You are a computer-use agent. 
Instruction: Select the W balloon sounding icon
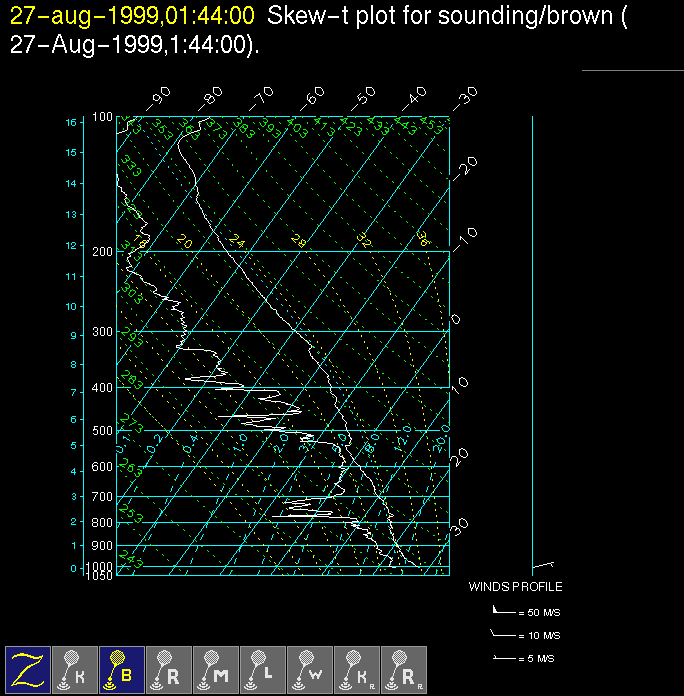[x=311, y=669]
